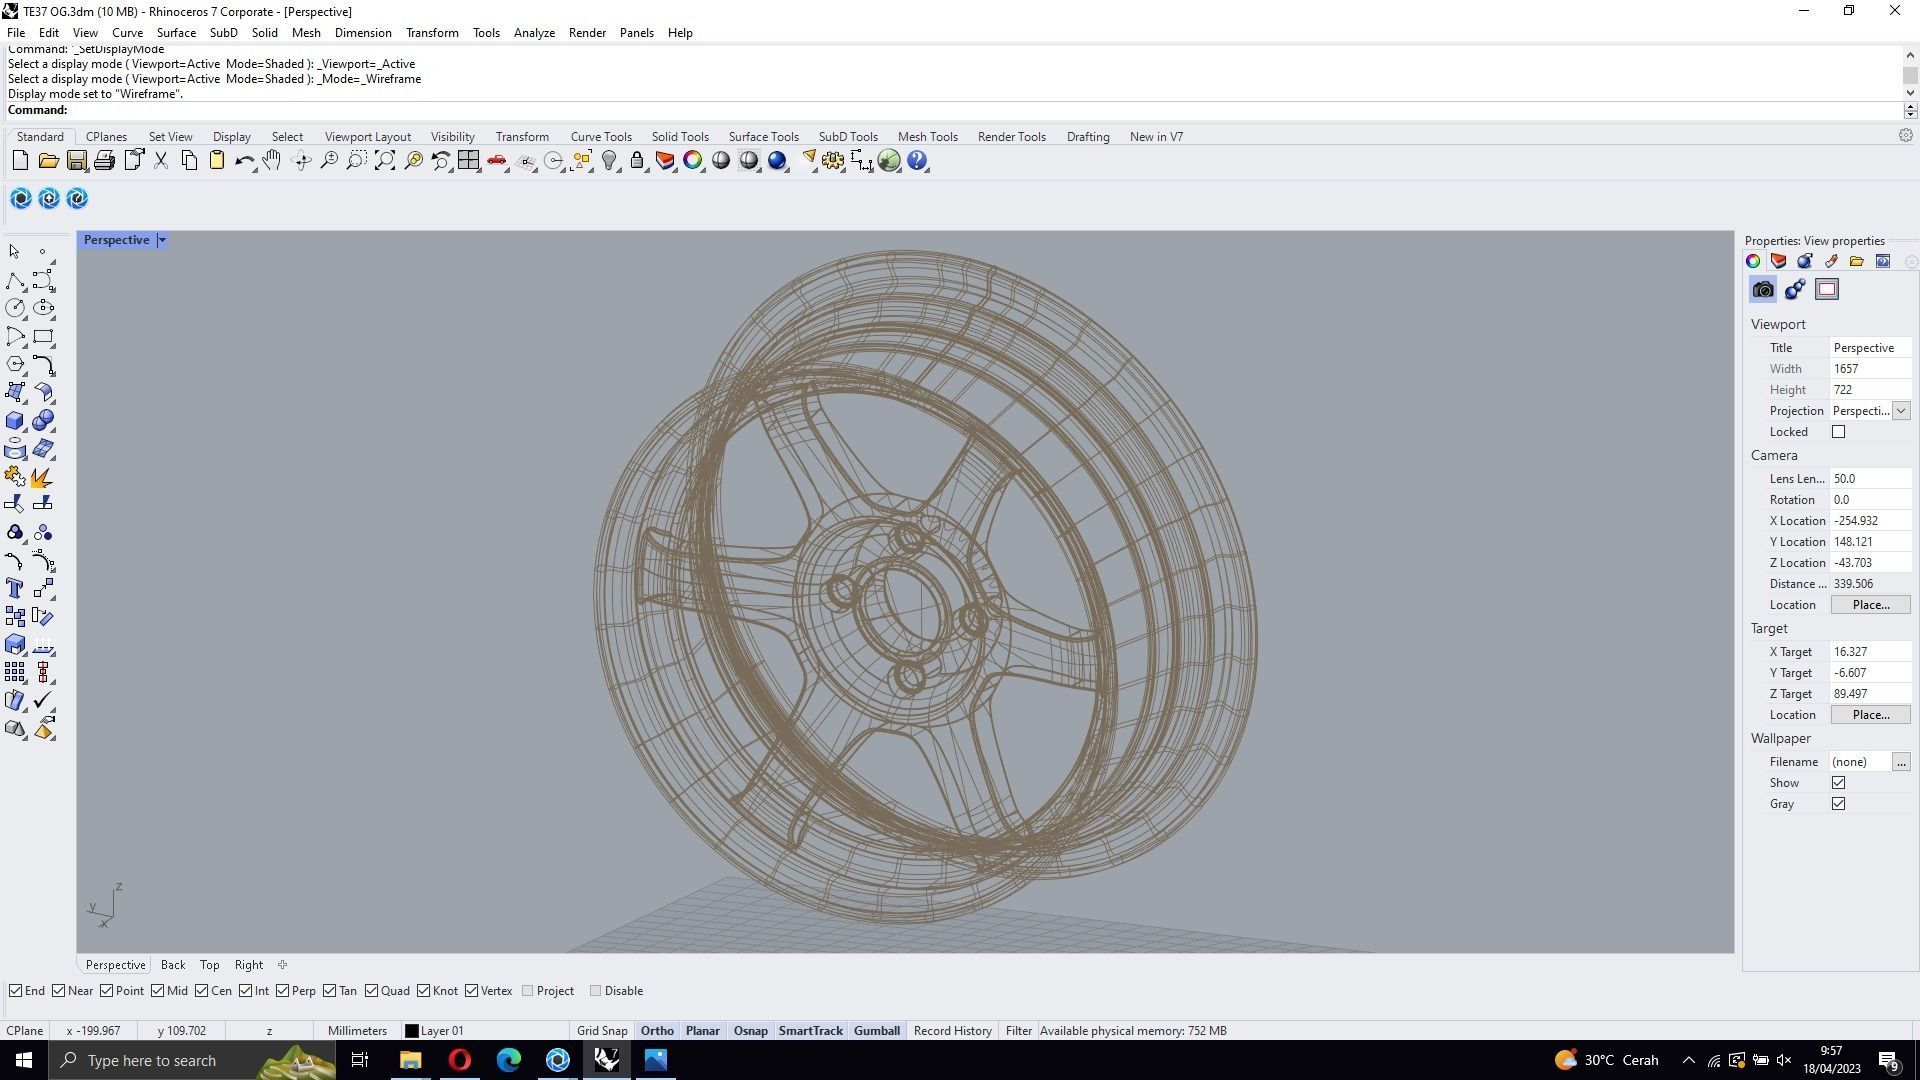Open the Four Viewports layout icon
Image resolution: width=1920 pixels, height=1080 pixels.
coord(468,161)
